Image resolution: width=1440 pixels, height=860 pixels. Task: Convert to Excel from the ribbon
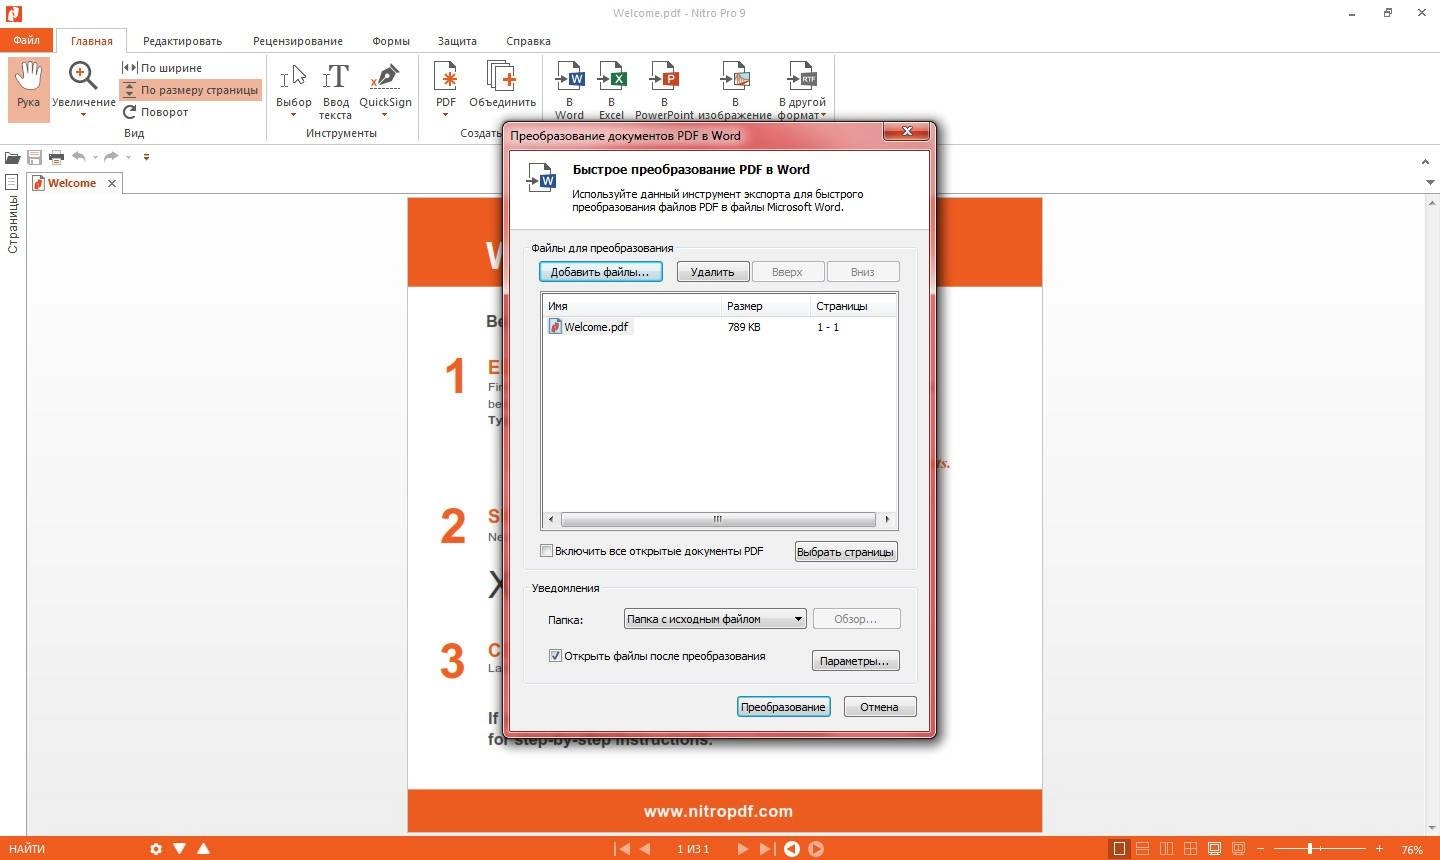coord(611,77)
